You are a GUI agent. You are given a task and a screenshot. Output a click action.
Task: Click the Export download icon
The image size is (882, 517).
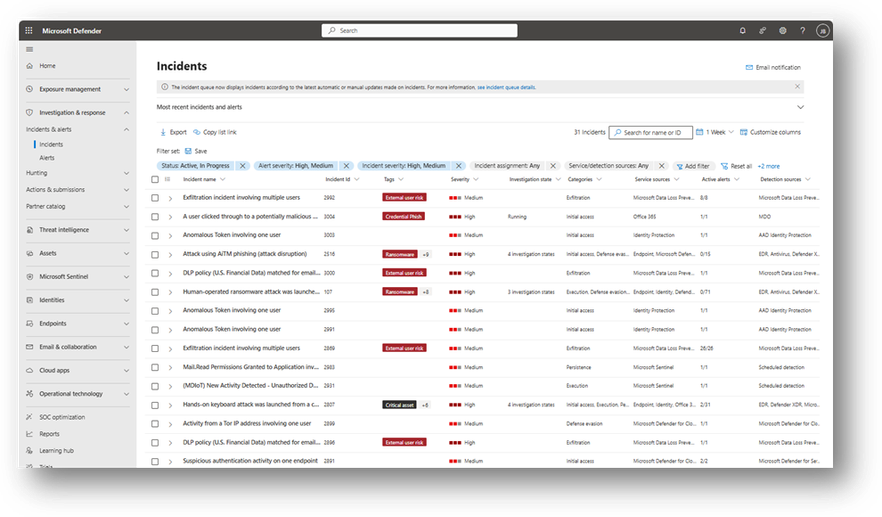[163, 132]
